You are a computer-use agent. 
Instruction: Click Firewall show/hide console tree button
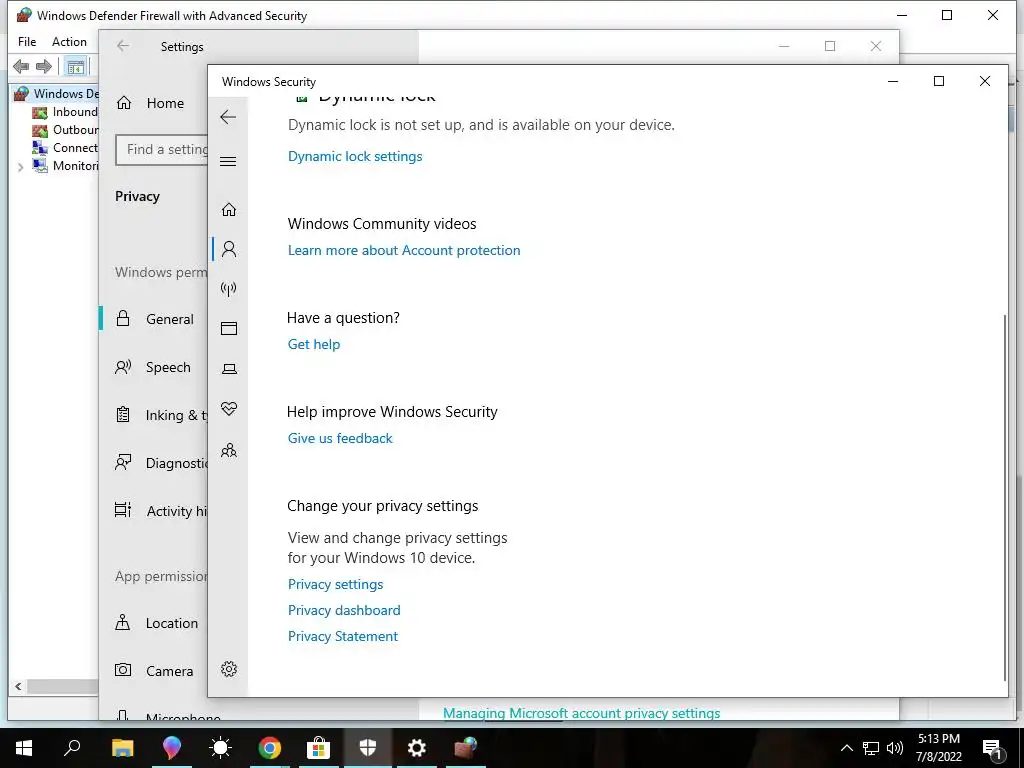[x=76, y=67]
